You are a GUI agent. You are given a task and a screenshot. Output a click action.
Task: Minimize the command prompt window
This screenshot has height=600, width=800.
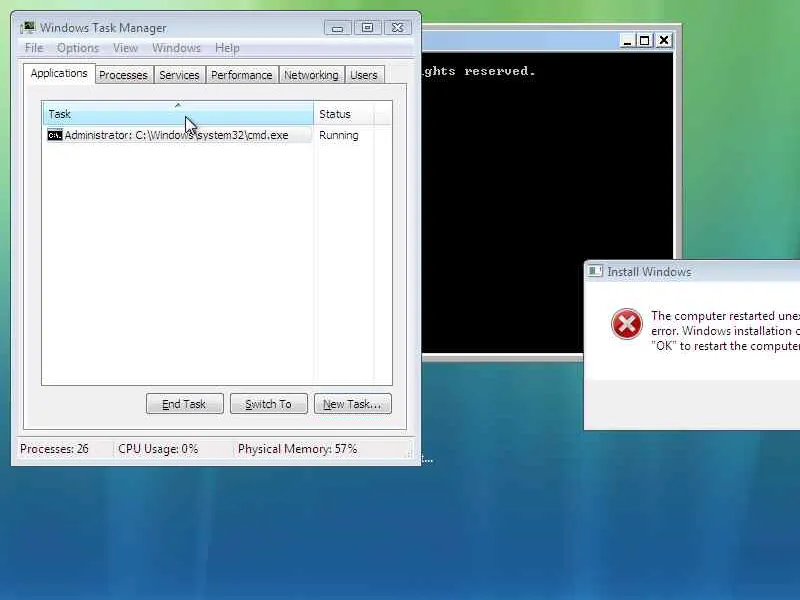pos(627,40)
